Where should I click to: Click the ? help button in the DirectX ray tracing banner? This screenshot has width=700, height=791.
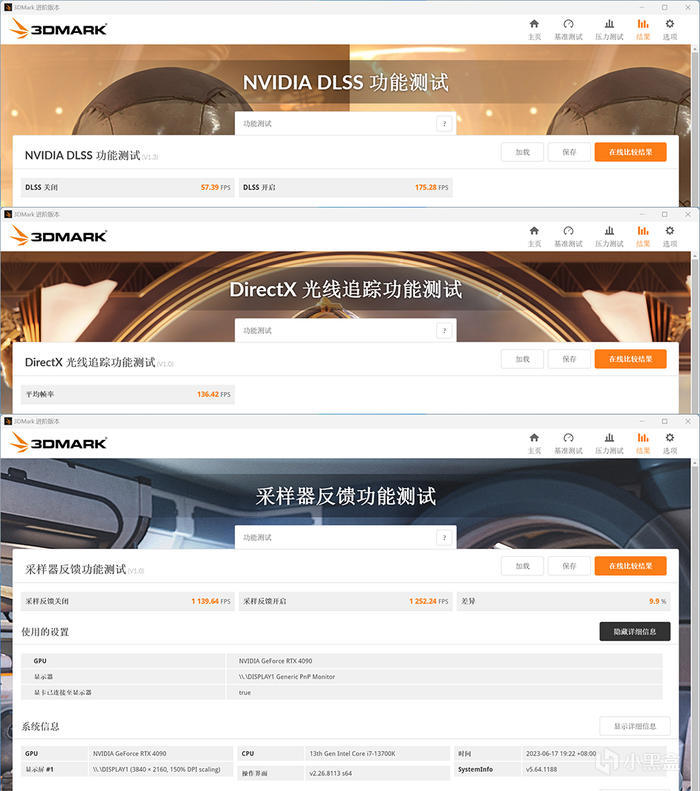click(x=444, y=330)
